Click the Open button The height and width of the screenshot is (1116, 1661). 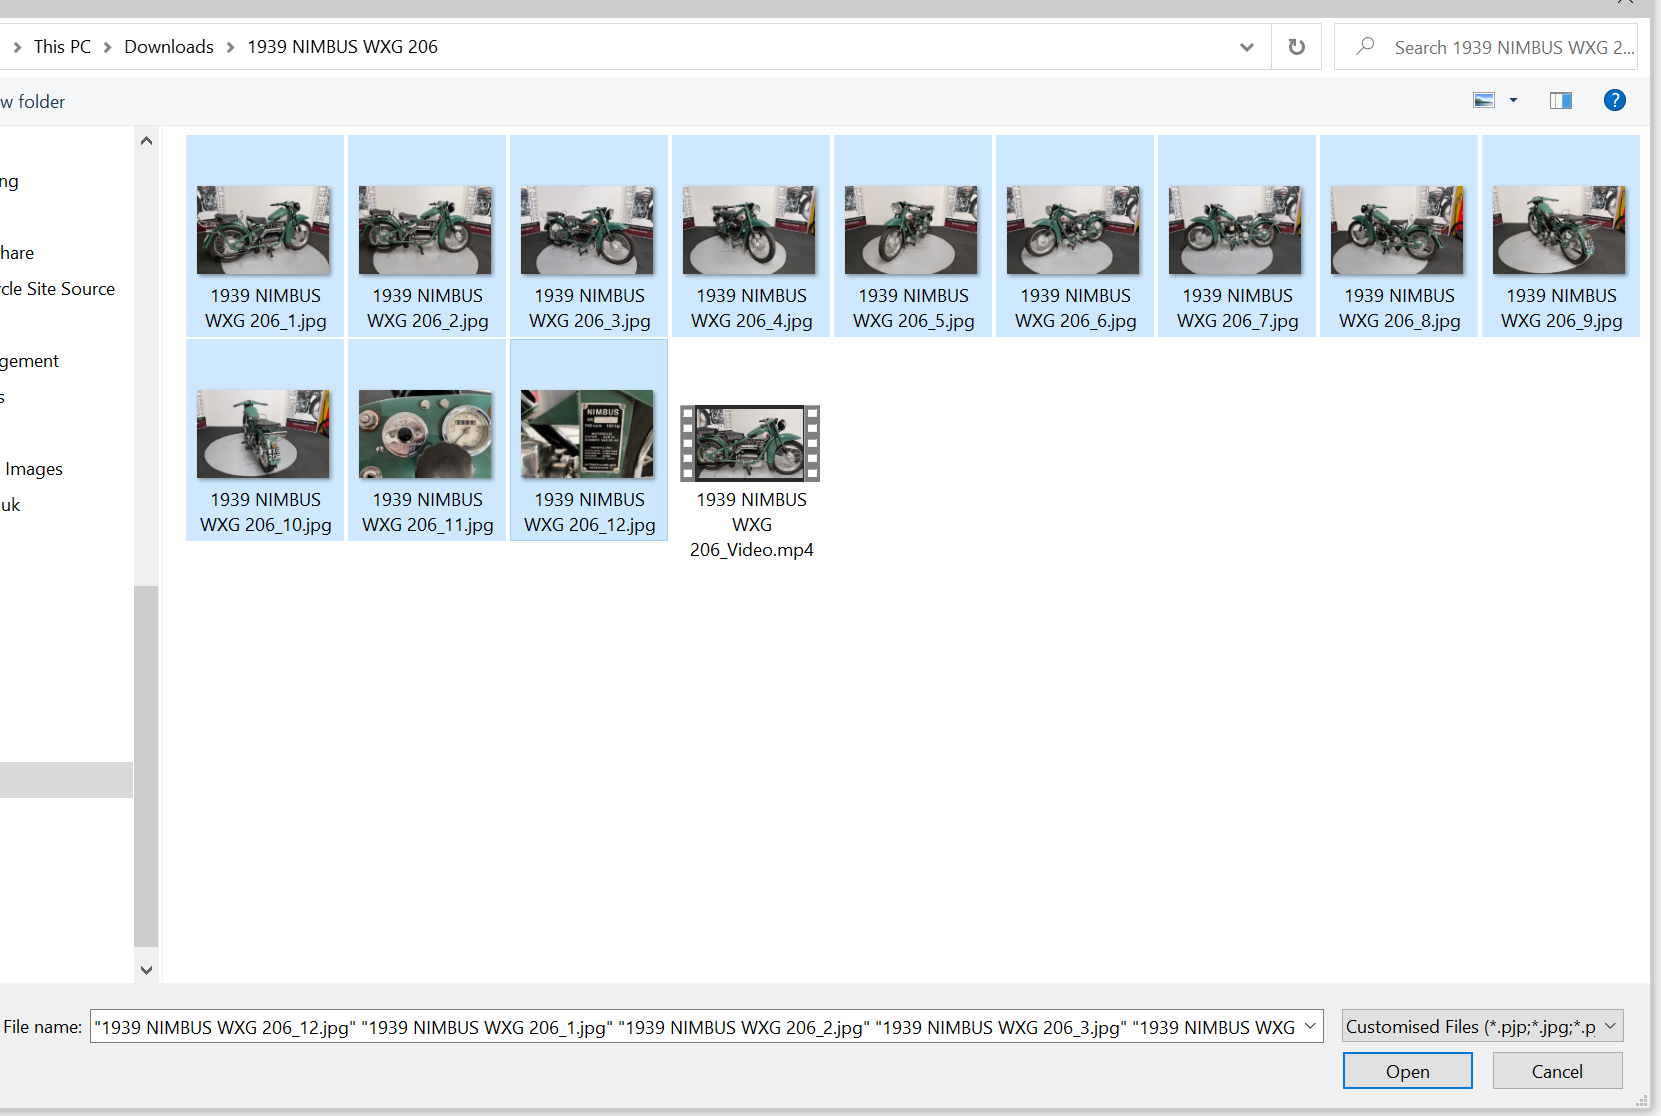click(1407, 1071)
